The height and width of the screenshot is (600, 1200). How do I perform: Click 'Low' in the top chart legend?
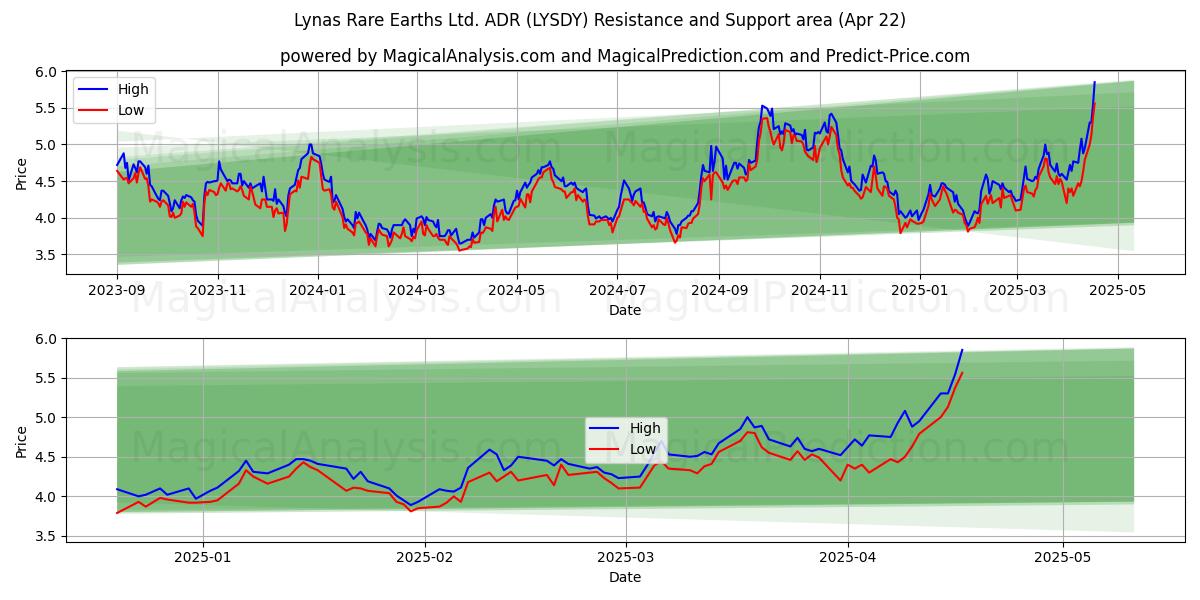tap(131, 110)
